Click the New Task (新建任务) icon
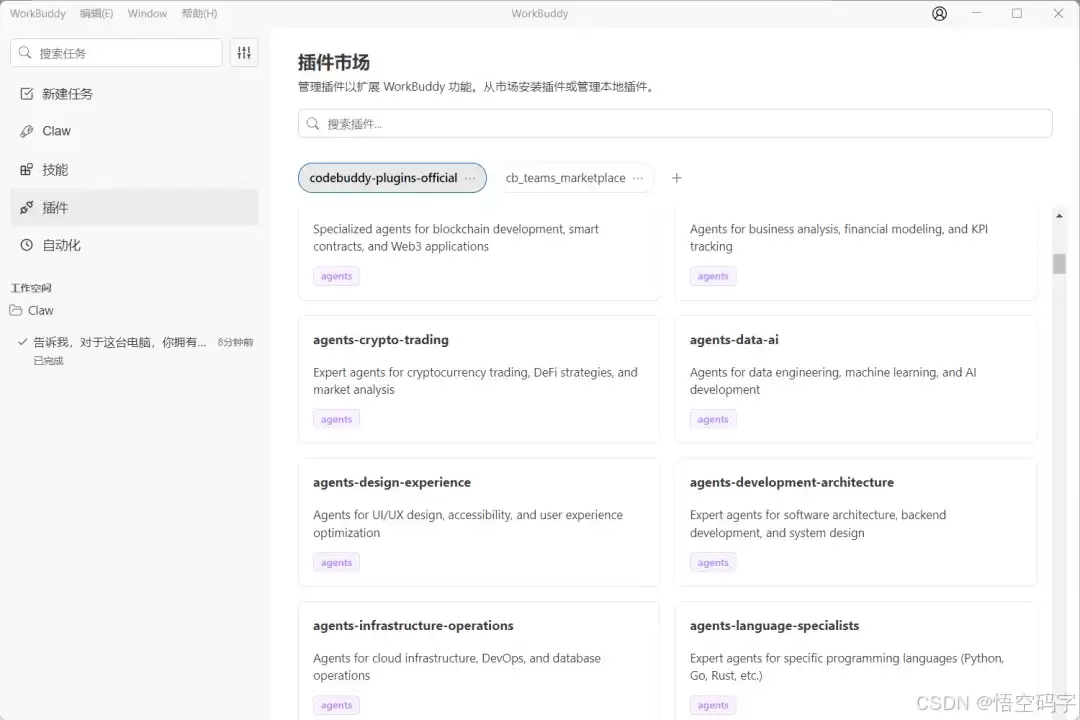Screen dimensions: 1080x720 point(27,93)
